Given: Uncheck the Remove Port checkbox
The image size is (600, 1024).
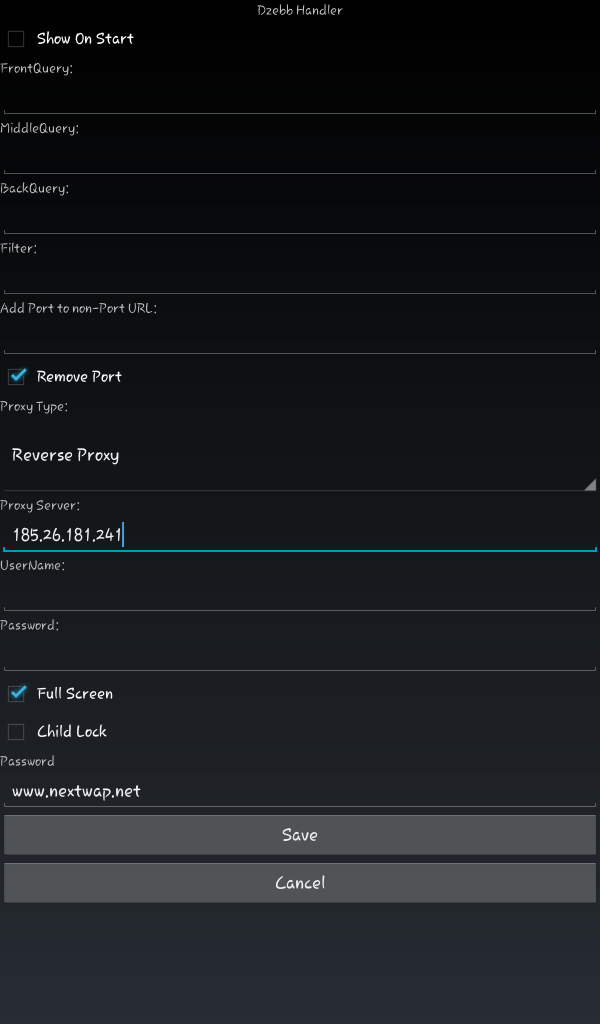Looking at the screenshot, I should [16, 376].
